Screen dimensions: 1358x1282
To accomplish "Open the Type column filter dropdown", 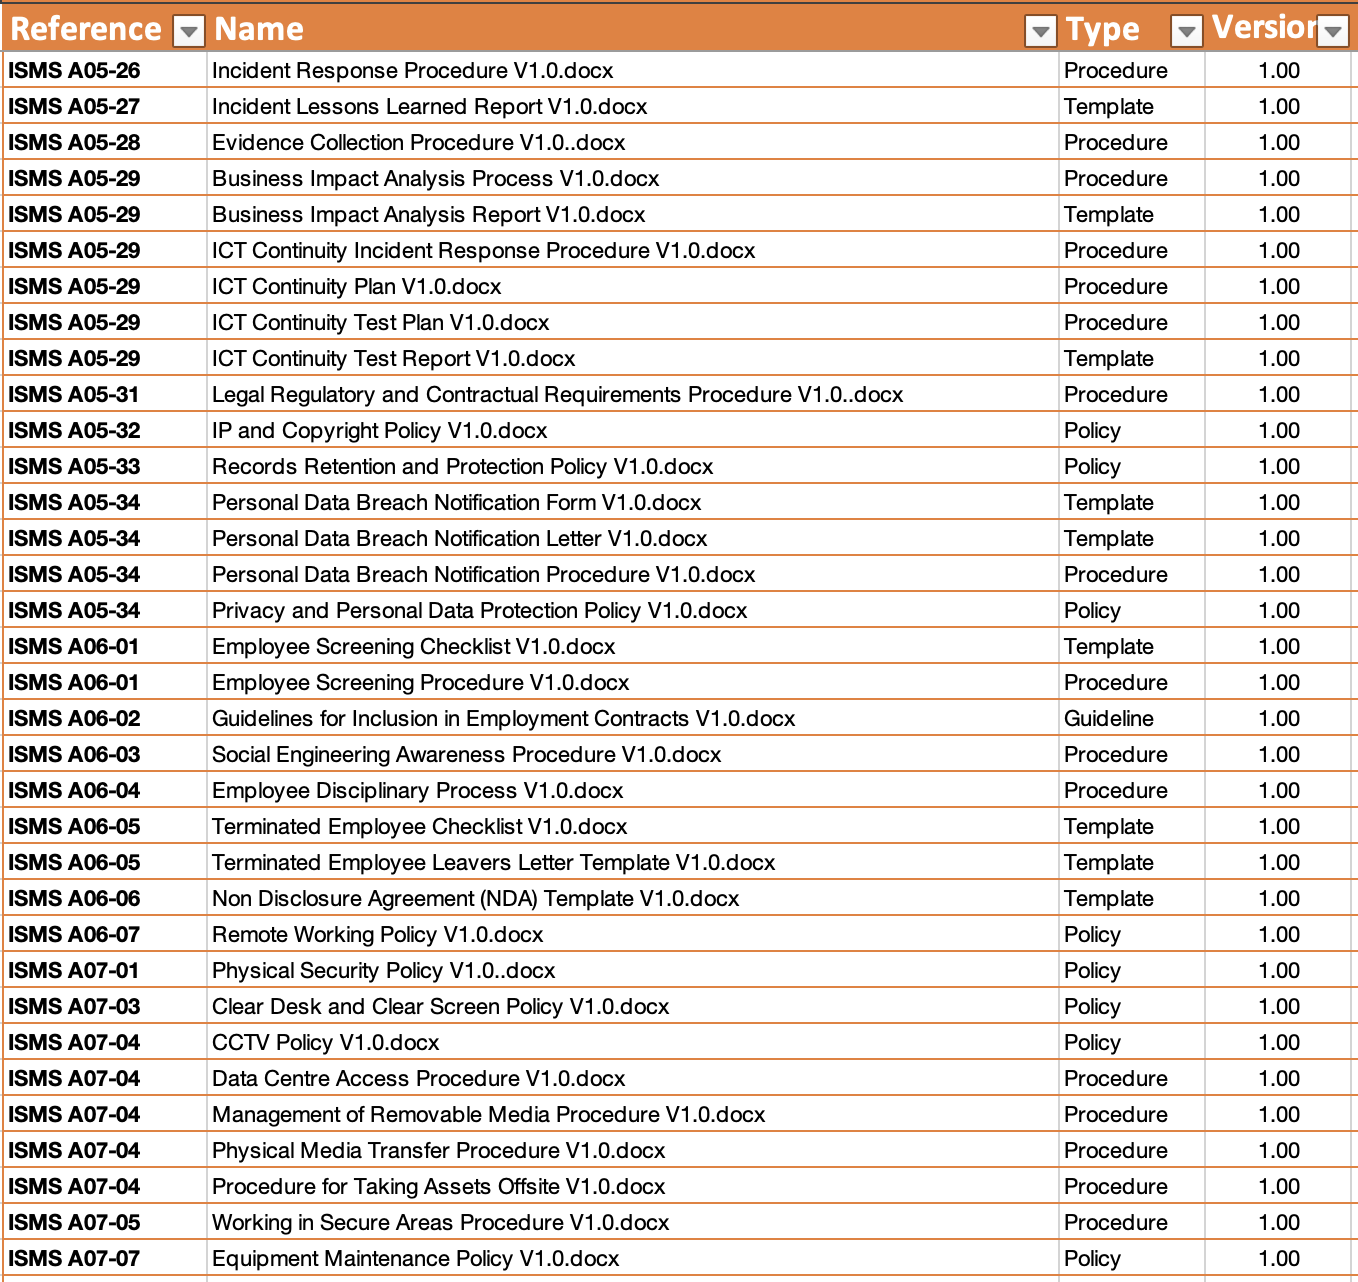I will (1187, 32).
